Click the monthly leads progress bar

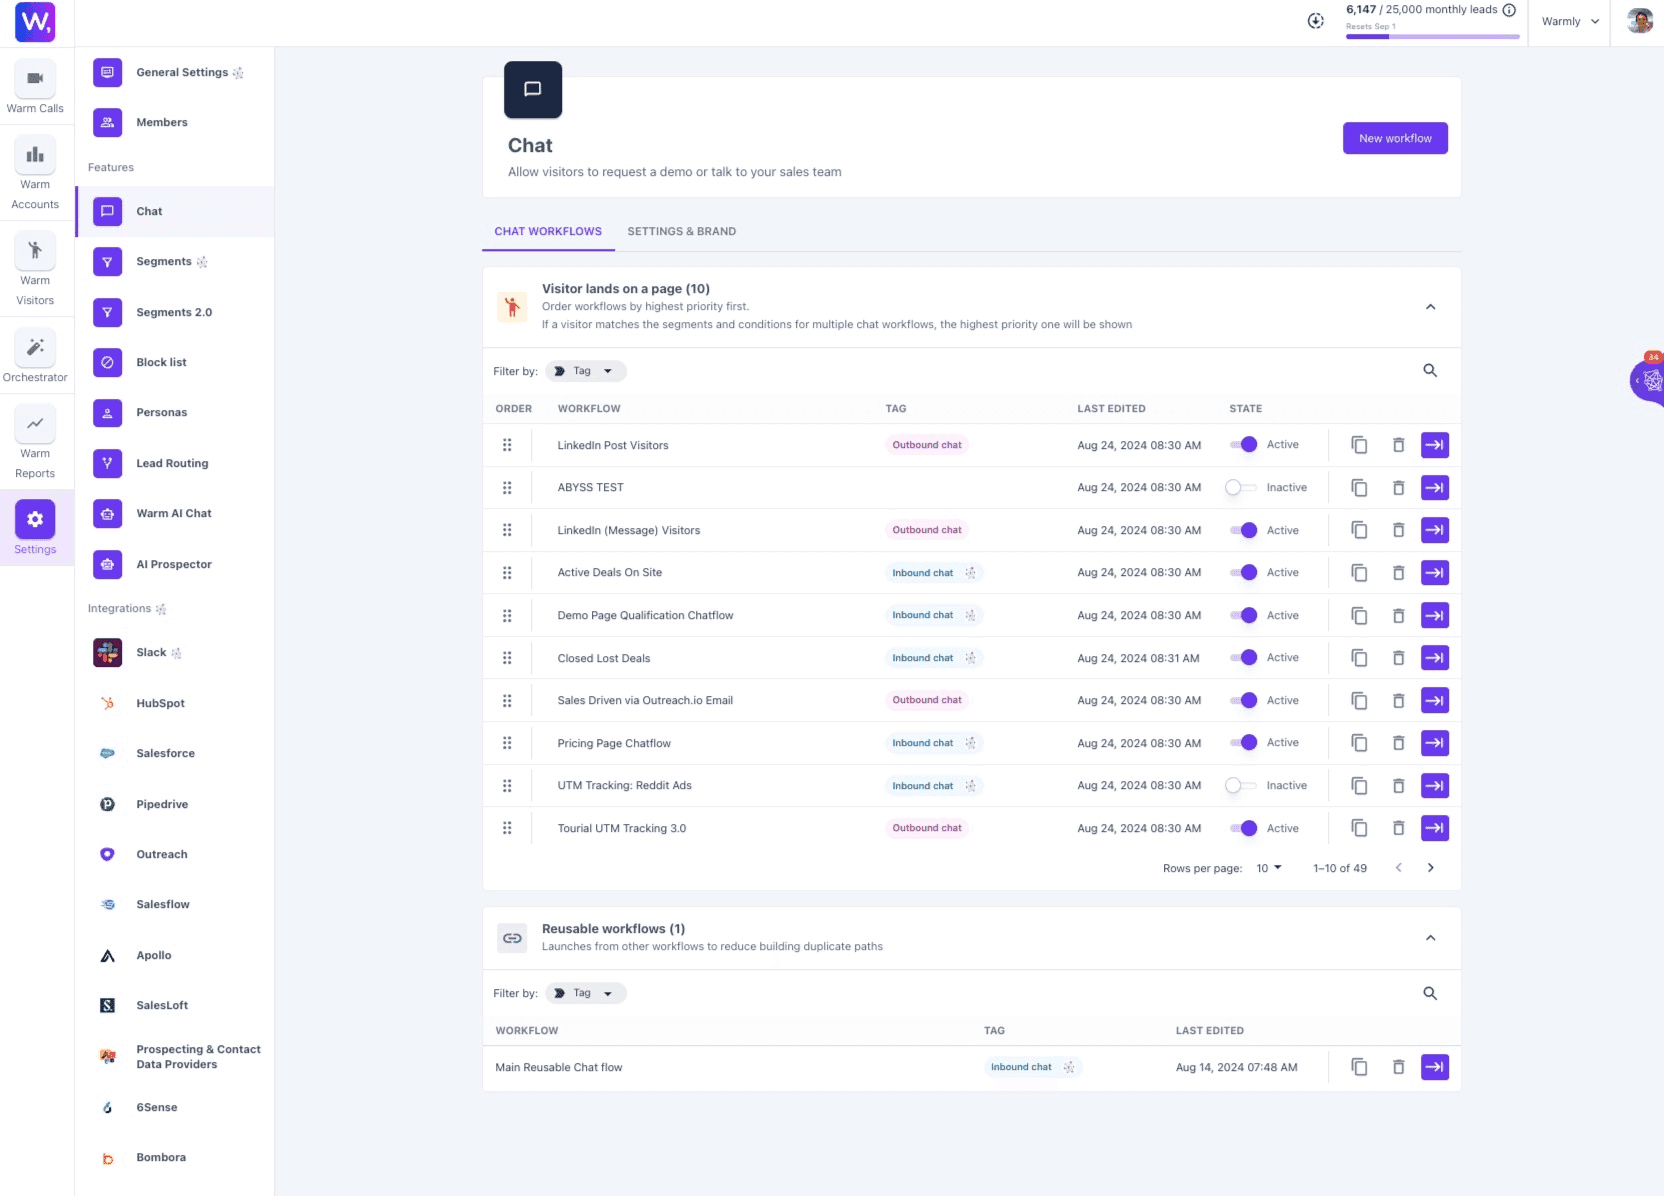(1432, 37)
